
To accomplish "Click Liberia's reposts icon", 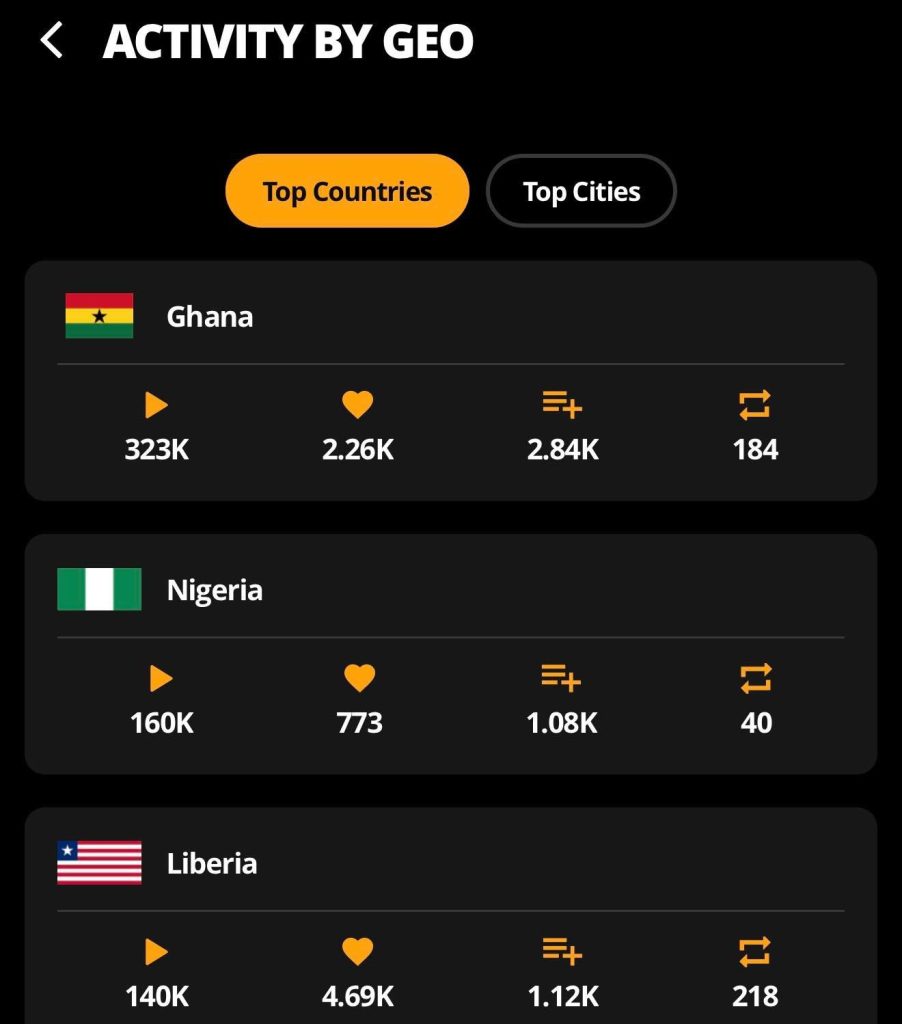I will pyautogui.click(x=755, y=952).
